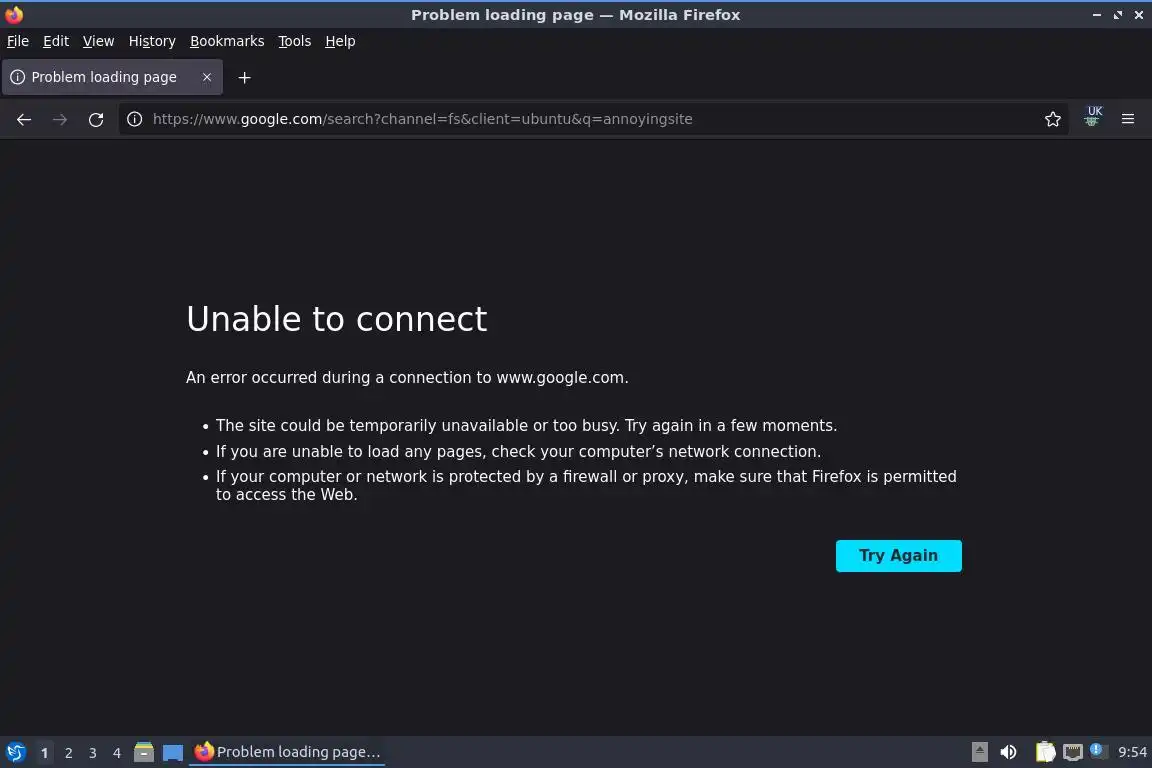Open the system start menu icon
The height and width of the screenshot is (768, 1152).
point(15,752)
